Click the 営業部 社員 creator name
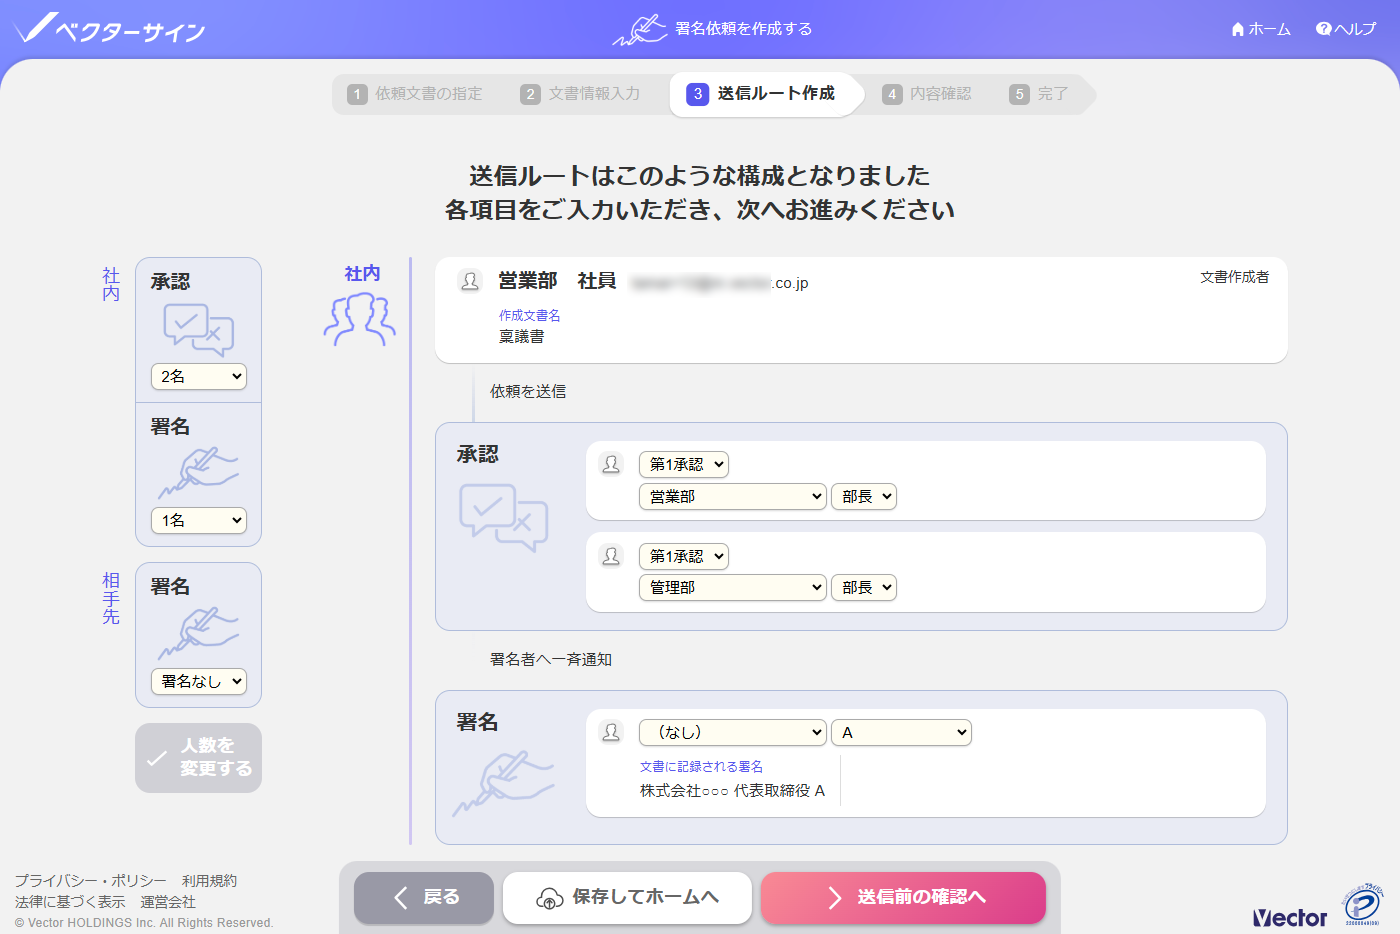 [557, 281]
